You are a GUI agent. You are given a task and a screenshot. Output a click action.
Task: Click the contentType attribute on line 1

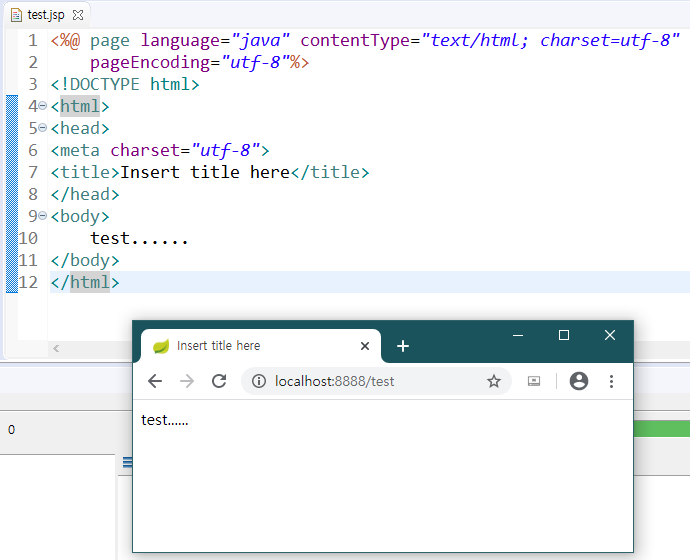355,40
